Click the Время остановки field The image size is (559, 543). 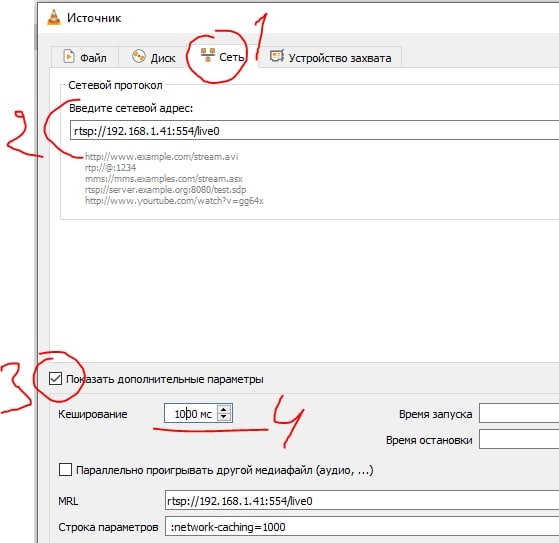point(519,439)
